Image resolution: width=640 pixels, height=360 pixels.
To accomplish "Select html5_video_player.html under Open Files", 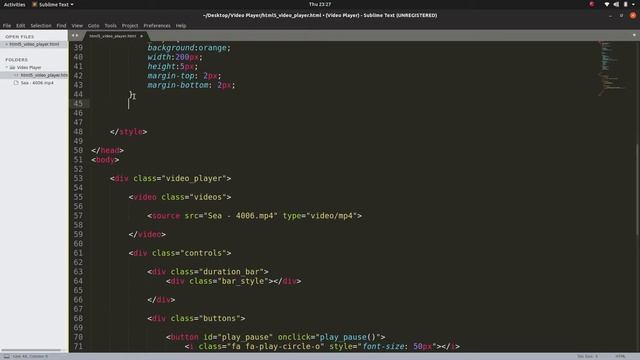I will pyautogui.click(x=34, y=44).
